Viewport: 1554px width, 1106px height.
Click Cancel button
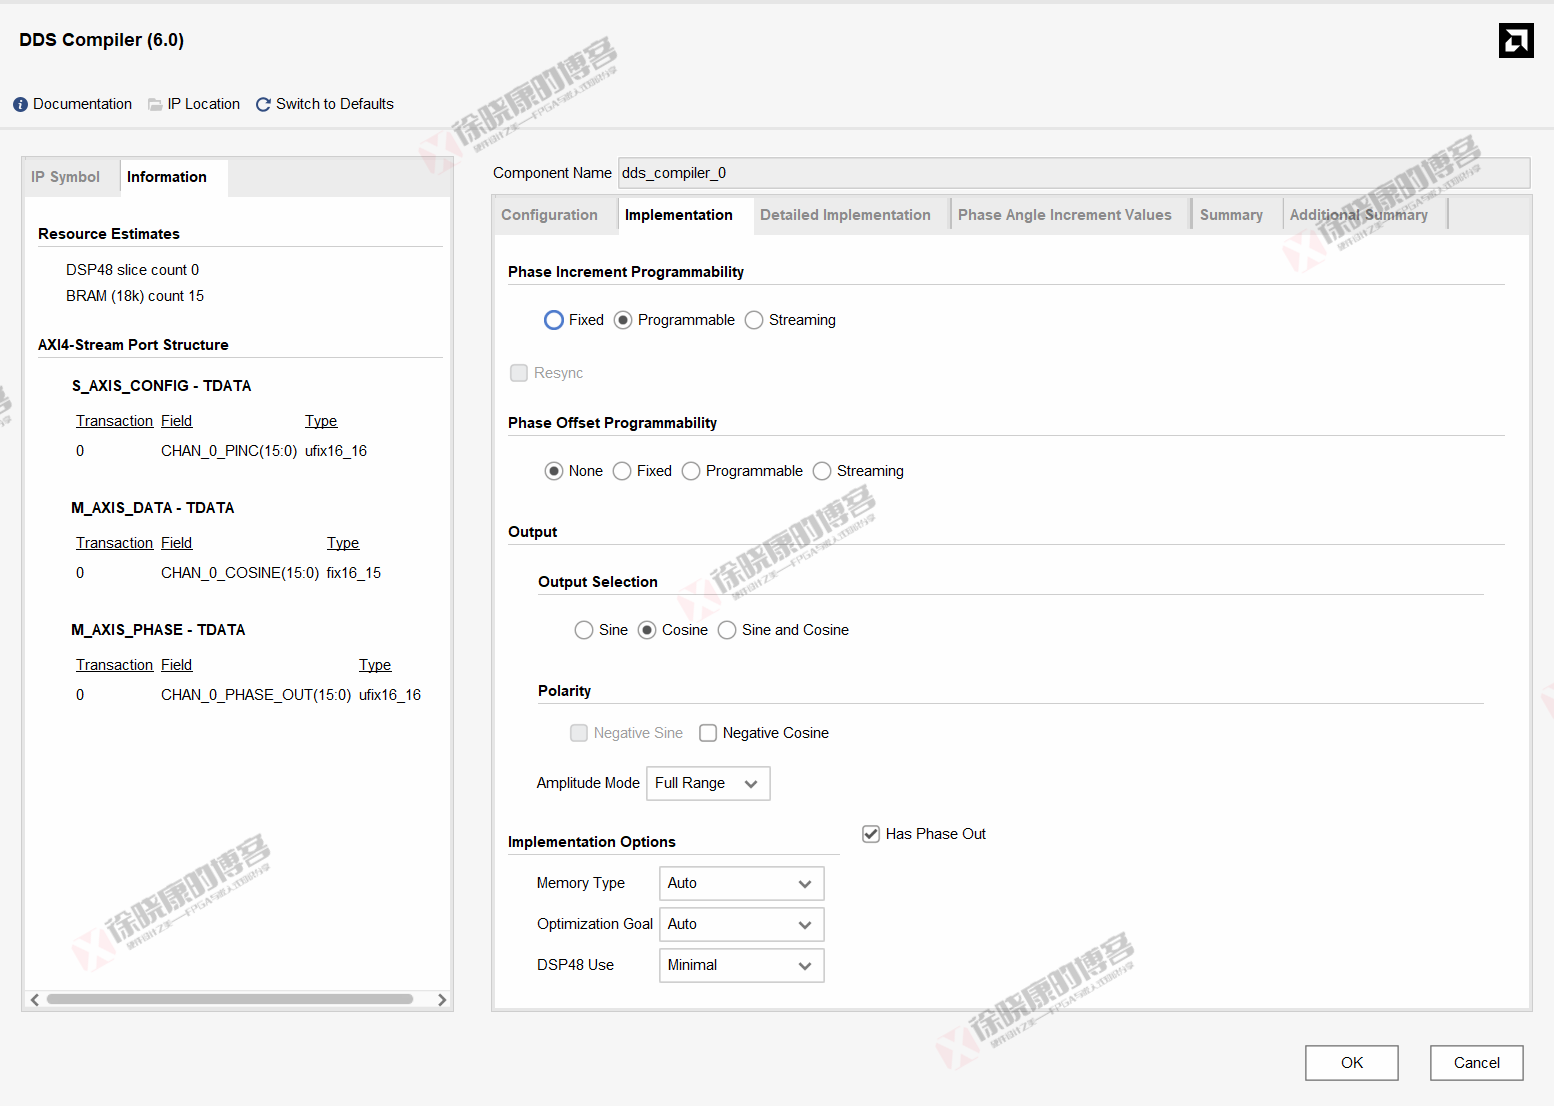1476,1063
